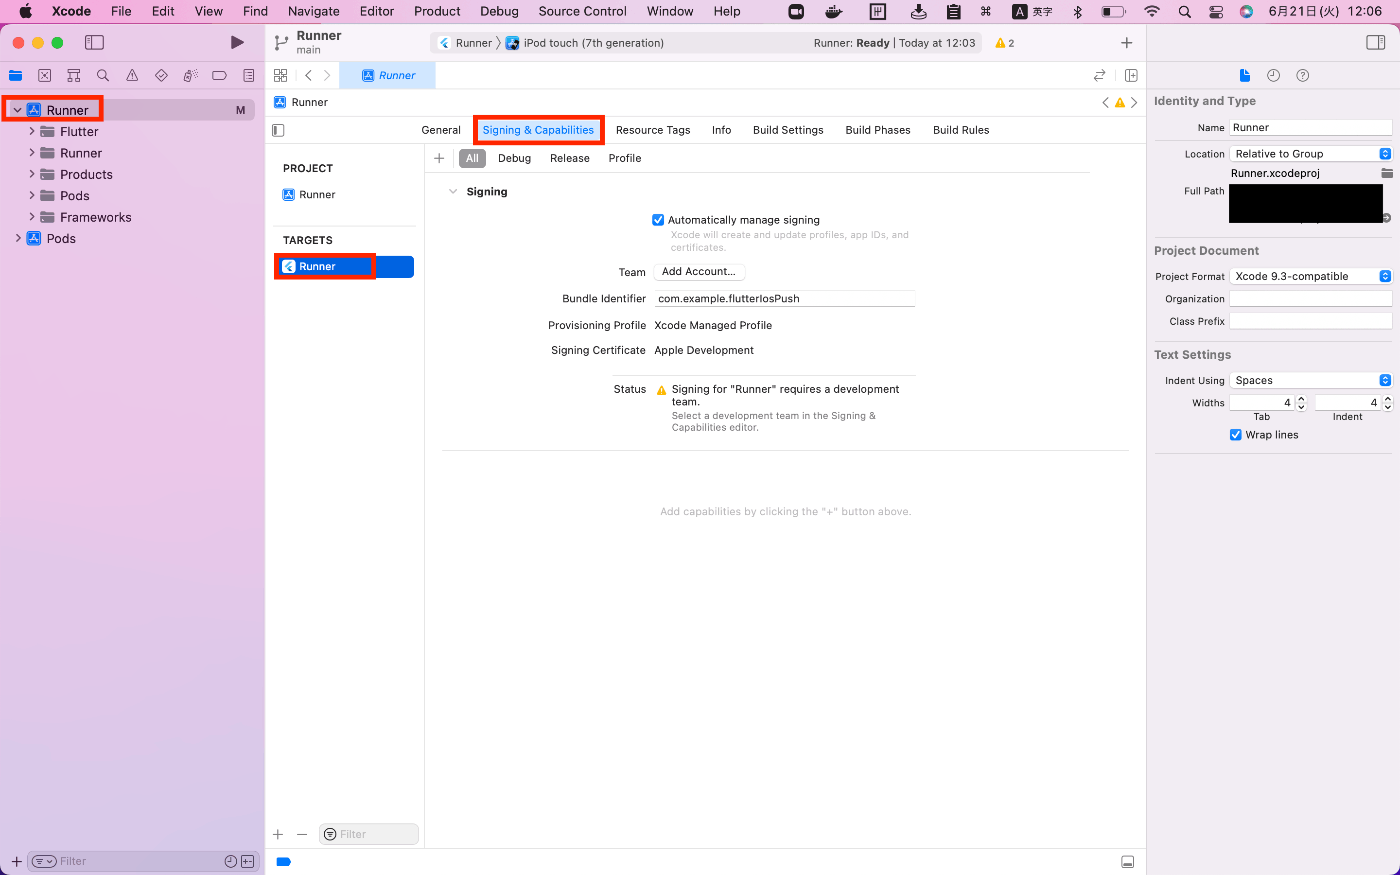
Task: Select the All configuration filter
Action: click(x=472, y=158)
